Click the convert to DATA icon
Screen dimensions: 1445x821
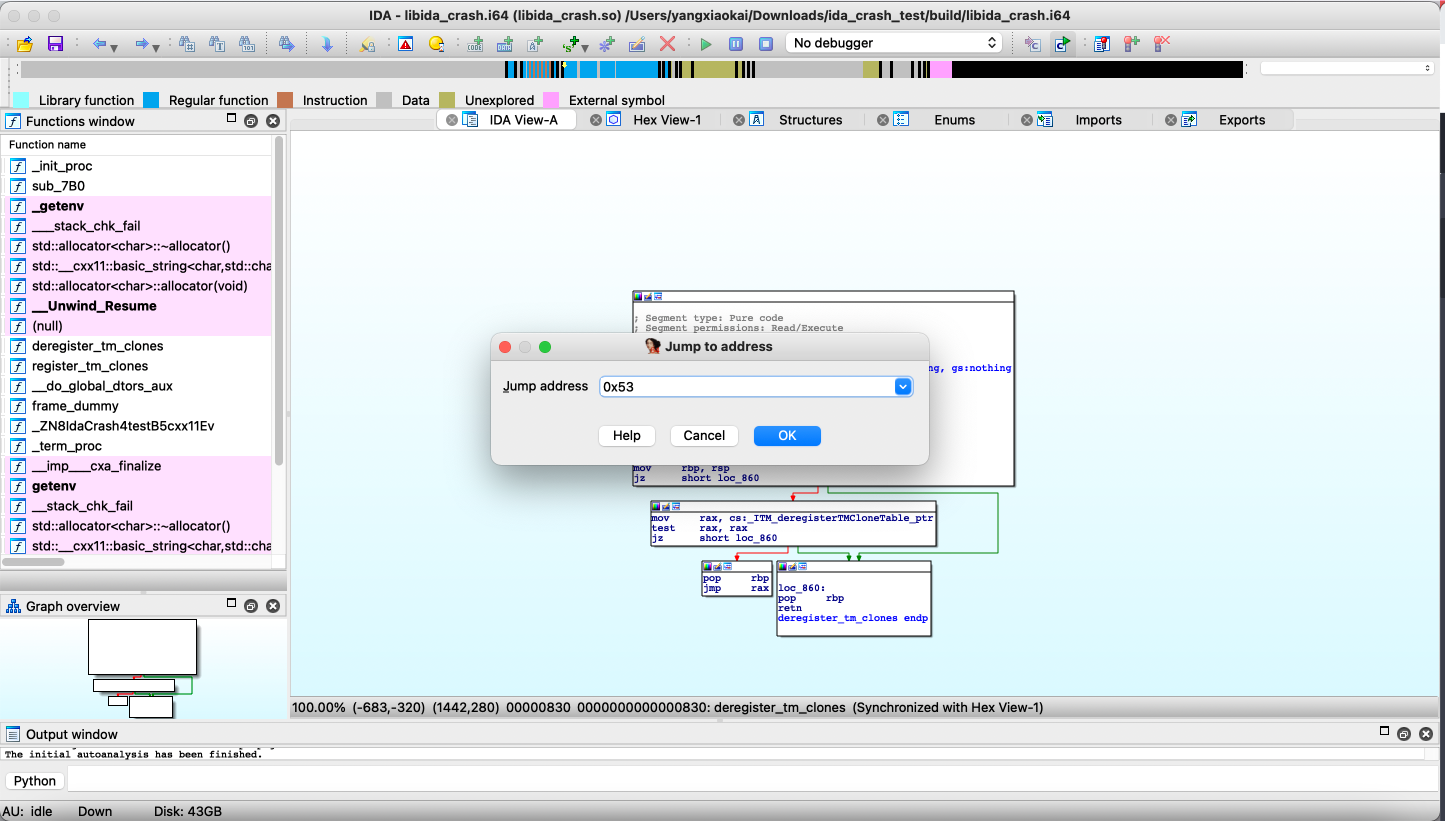505,44
